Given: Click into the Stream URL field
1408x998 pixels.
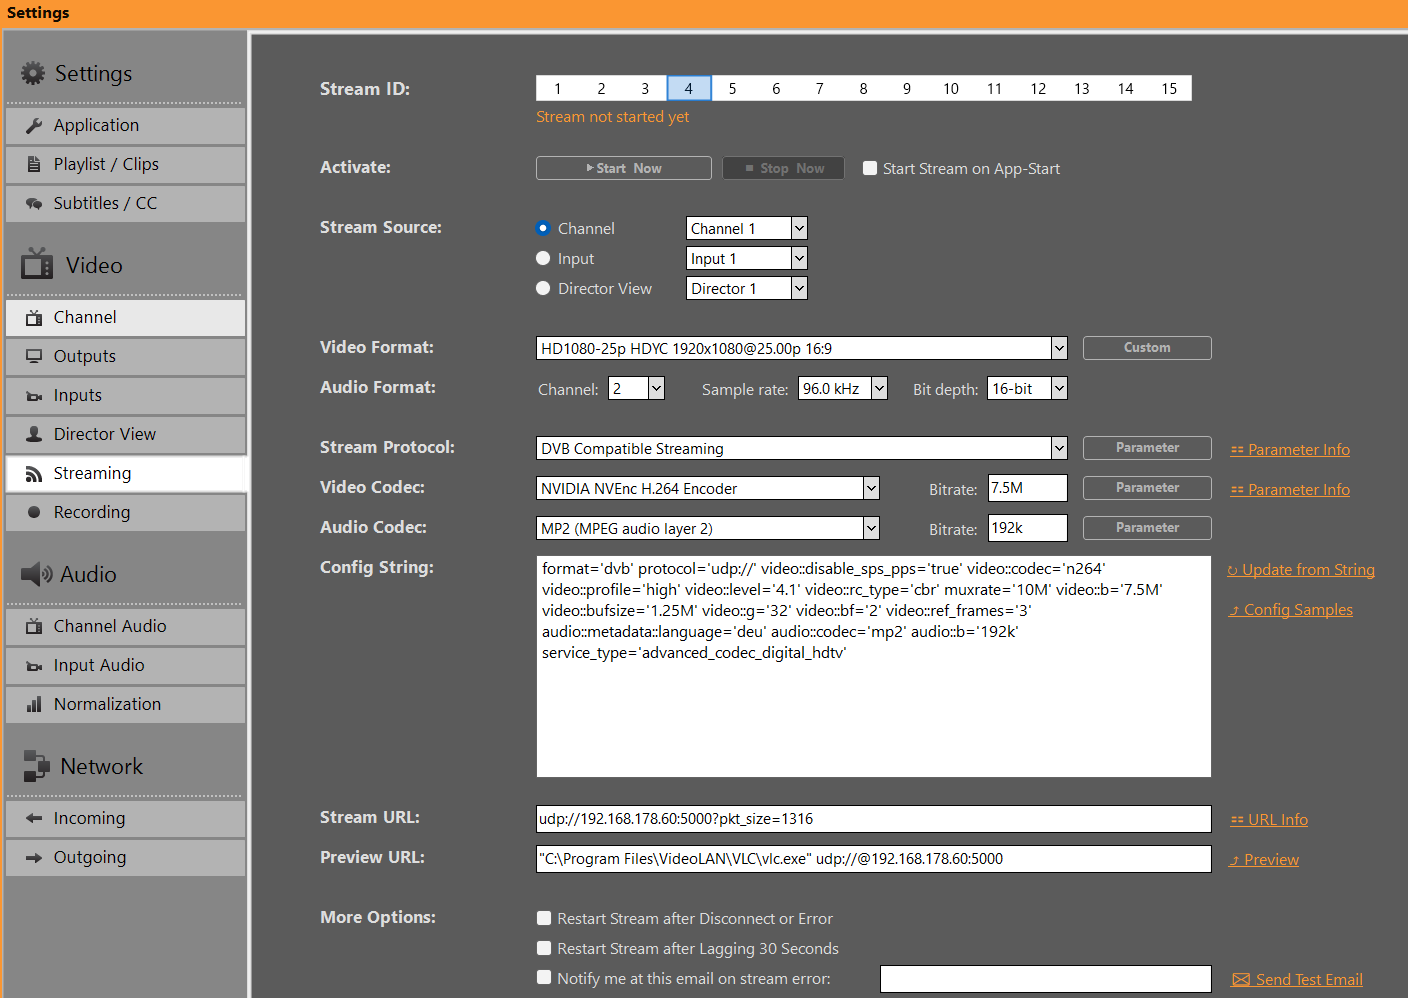Looking at the screenshot, I should tap(873, 819).
